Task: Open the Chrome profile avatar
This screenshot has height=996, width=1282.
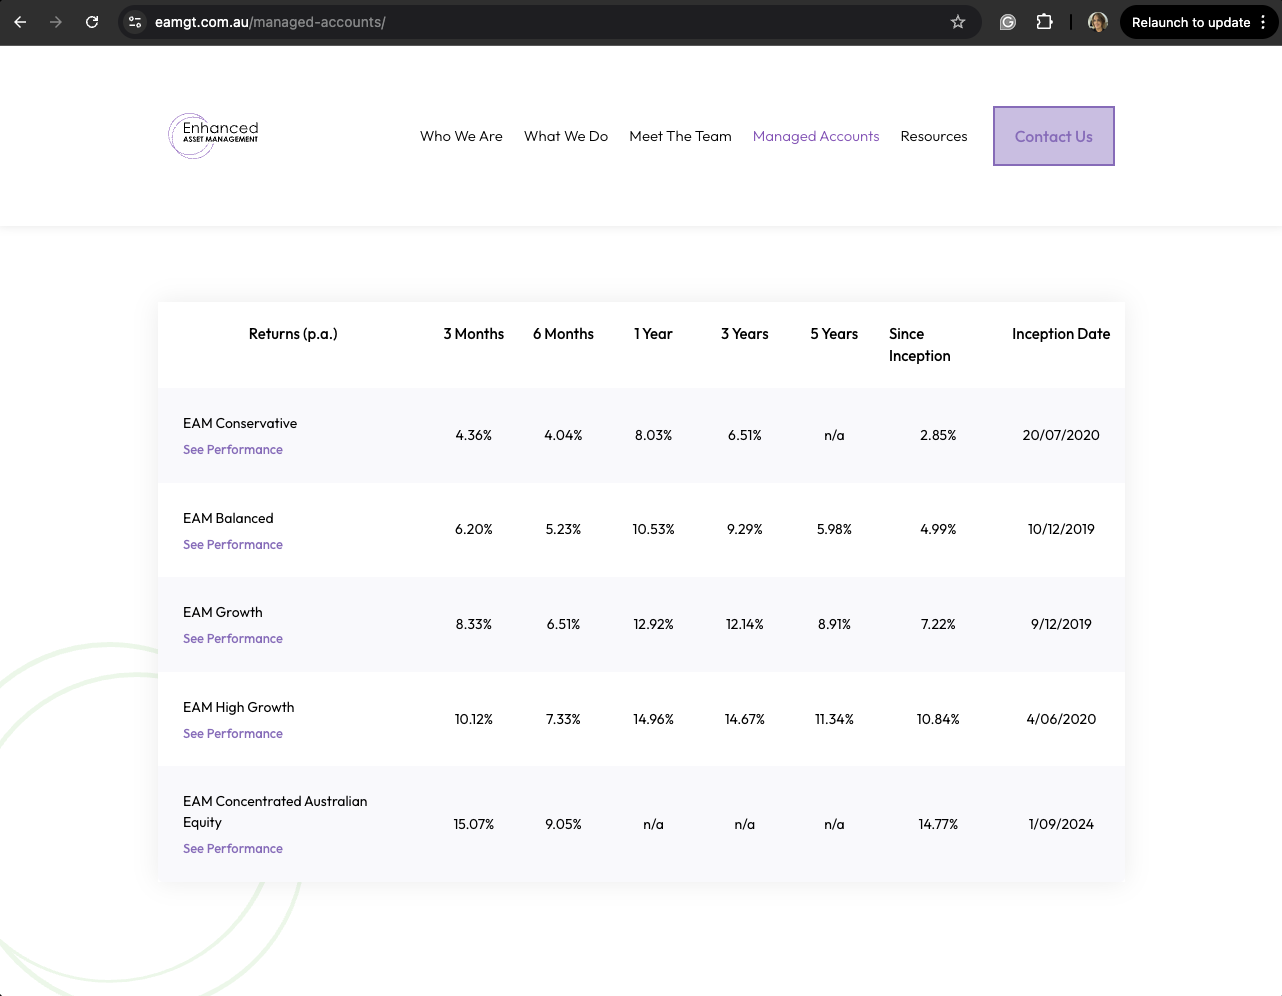Action: pyautogui.click(x=1098, y=22)
